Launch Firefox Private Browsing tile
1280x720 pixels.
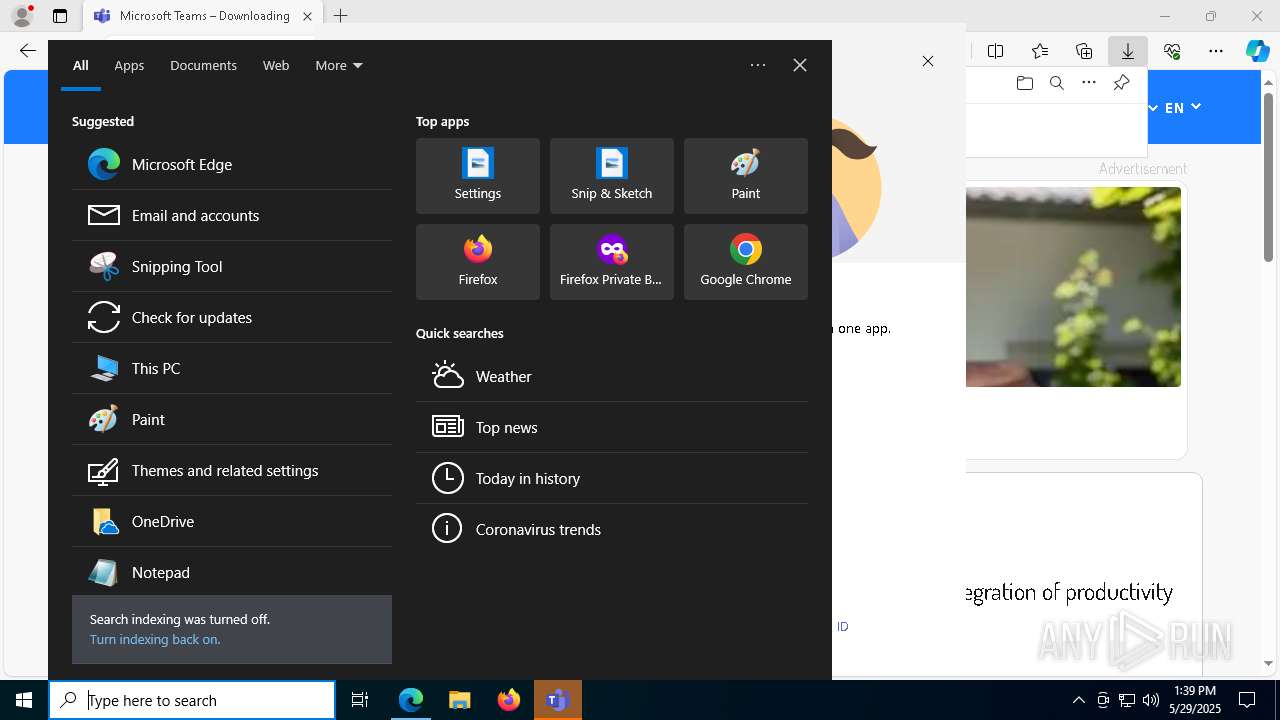pyautogui.click(x=612, y=262)
